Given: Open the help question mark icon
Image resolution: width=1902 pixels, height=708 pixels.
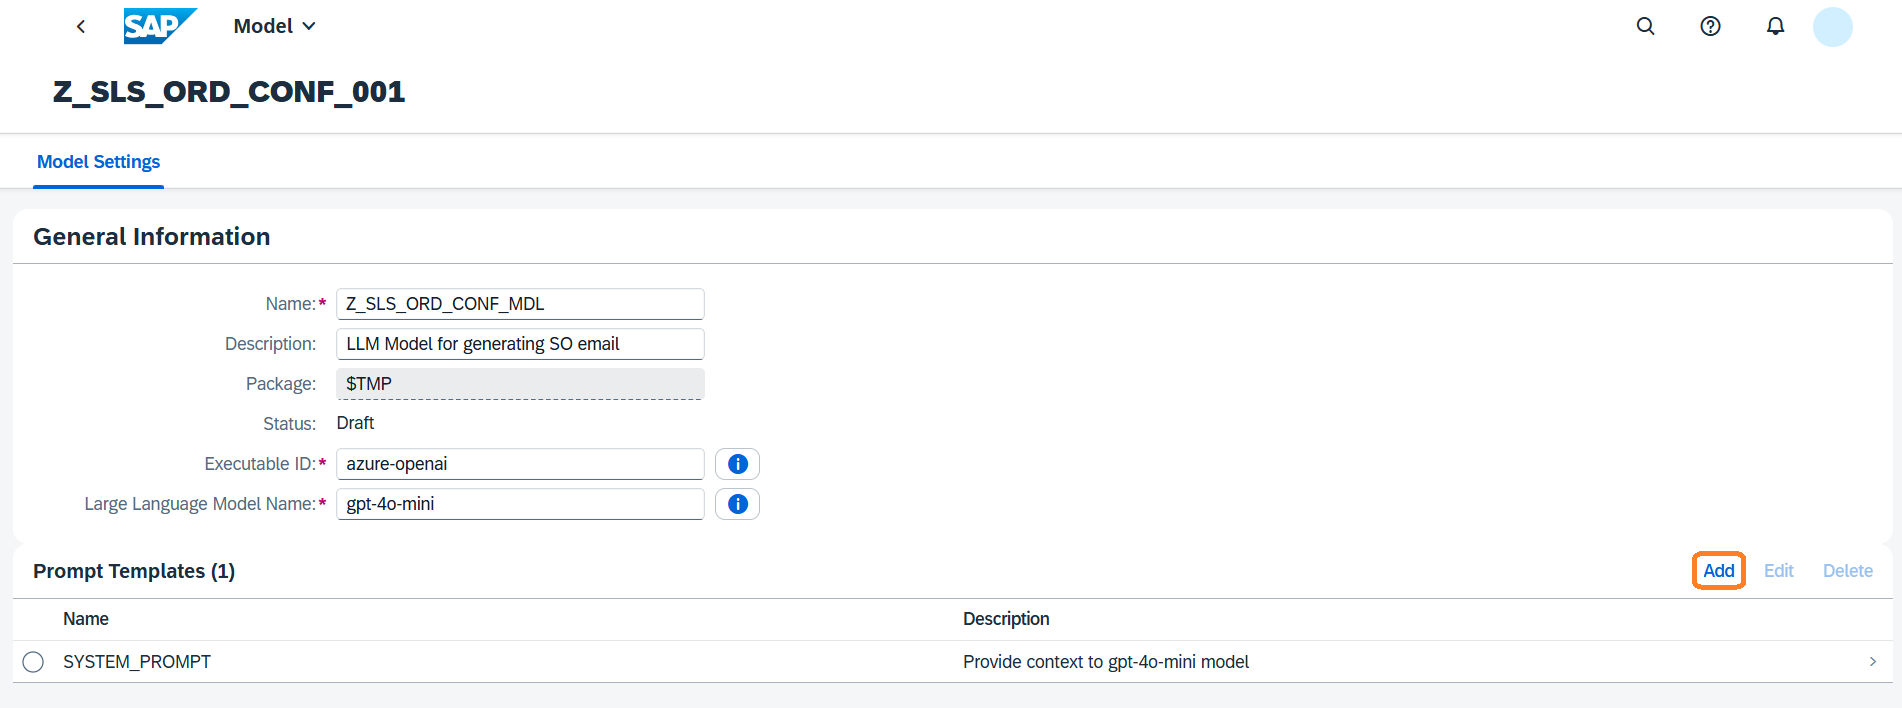Looking at the screenshot, I should [1710, 27].
